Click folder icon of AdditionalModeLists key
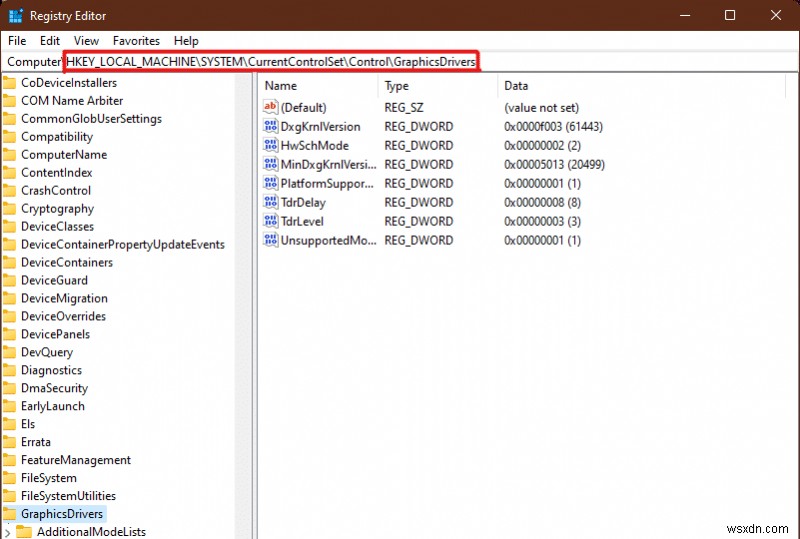This screenshot has height=539, width=800. [23, 531]
